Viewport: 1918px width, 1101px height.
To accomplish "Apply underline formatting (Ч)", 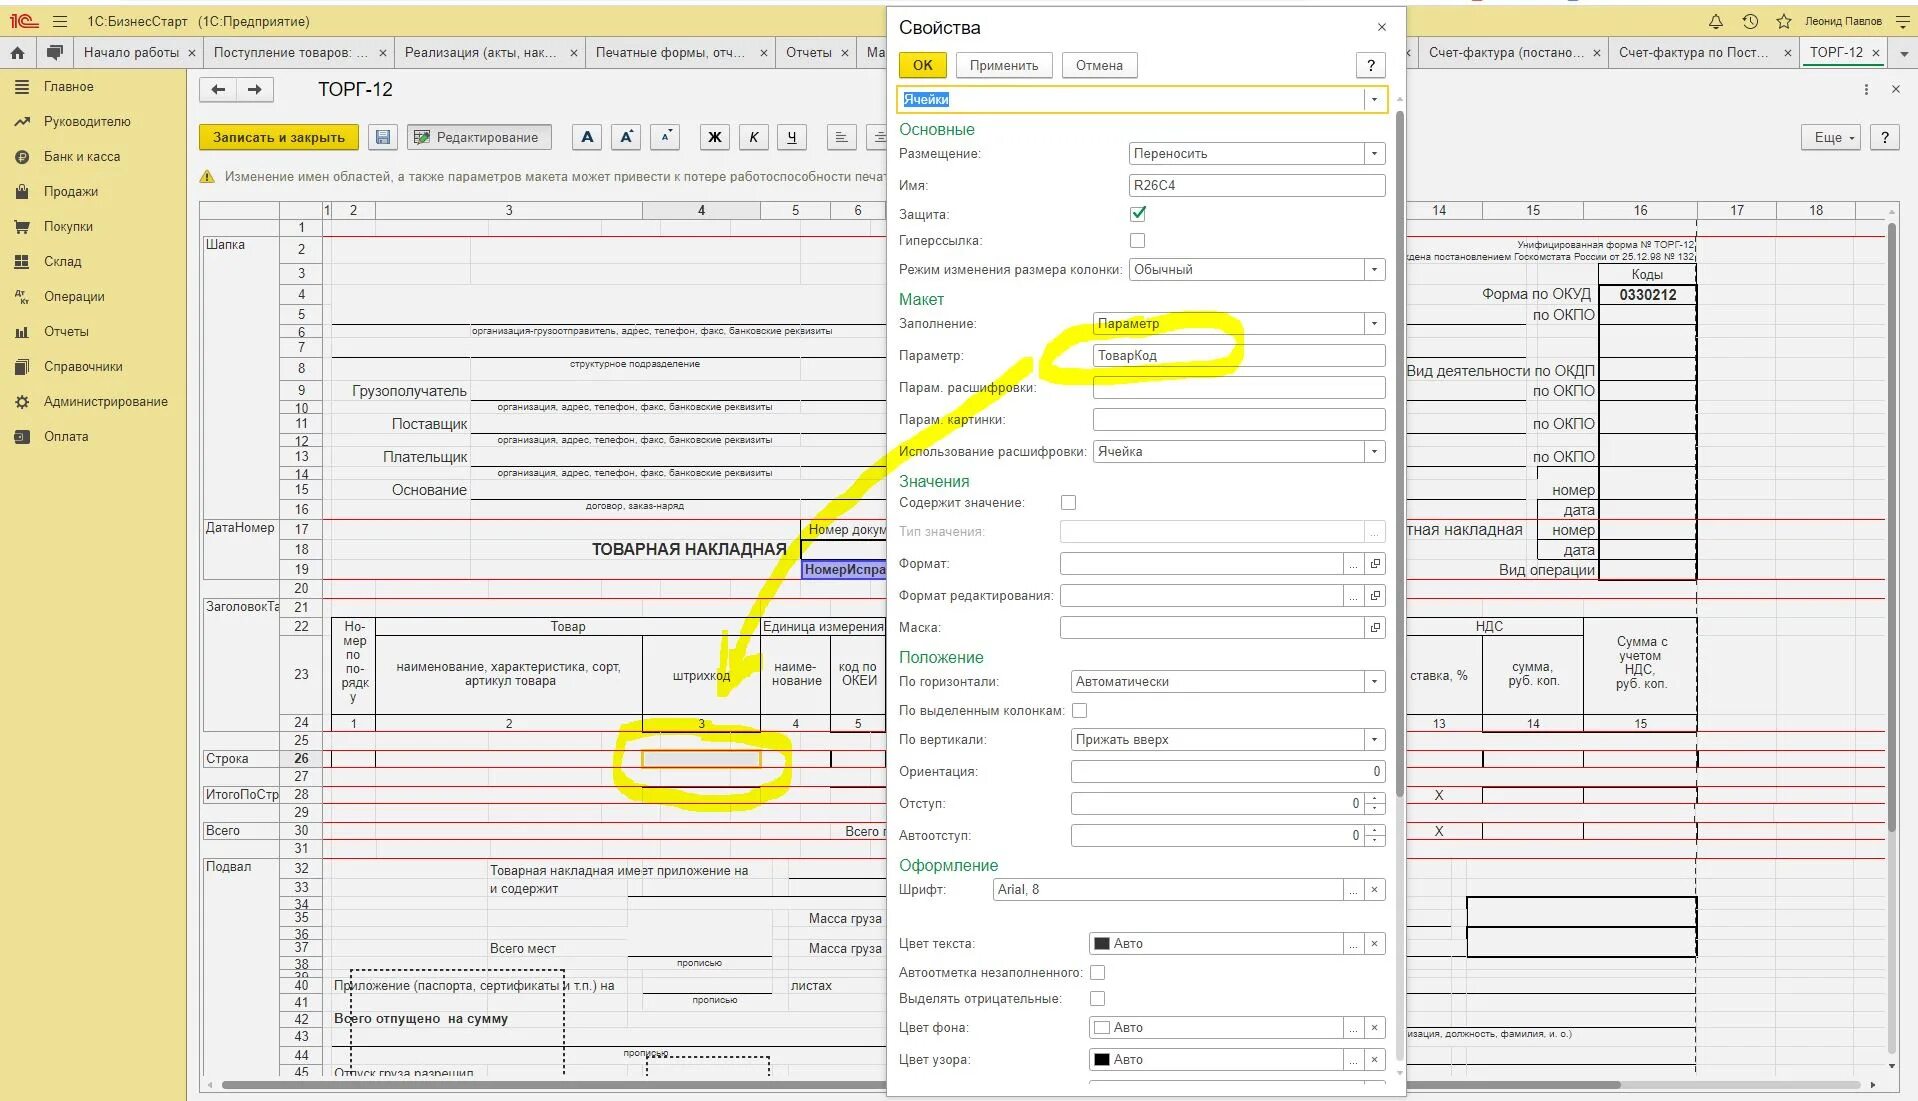I will 792,138.
